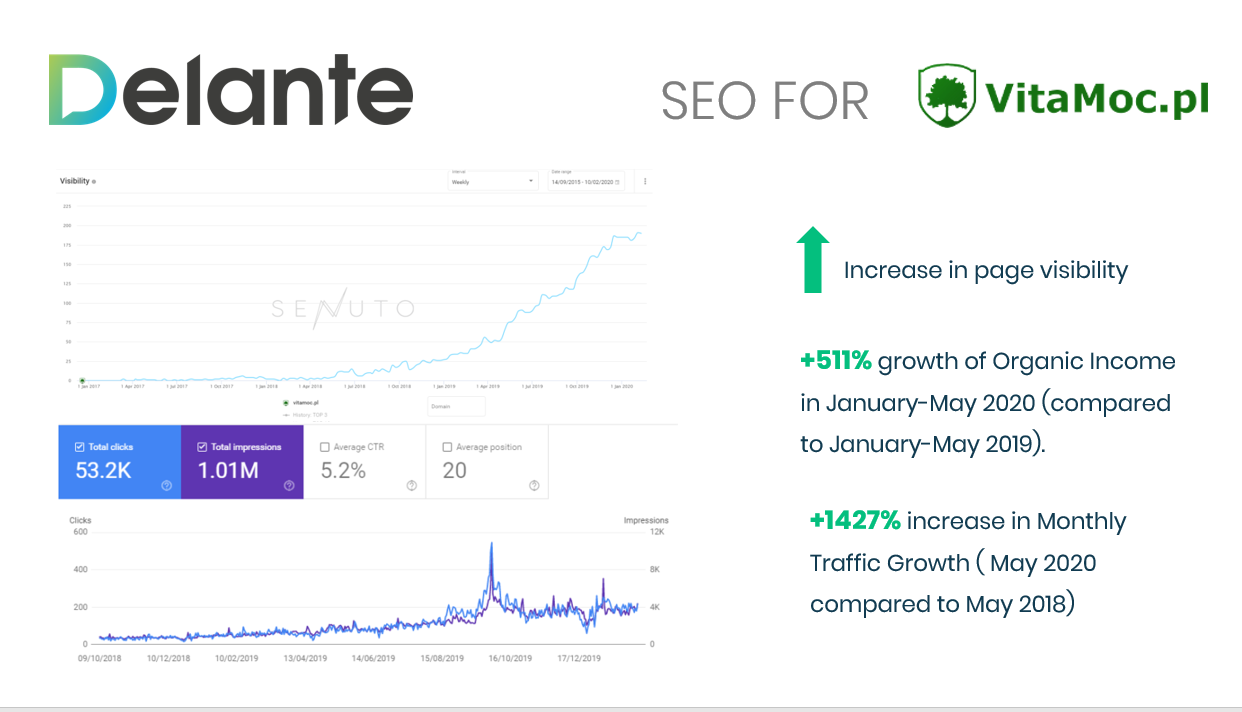
Task: Click the 5.2% average CTR value
Action: pyautogui.click(x=343, y=470)
